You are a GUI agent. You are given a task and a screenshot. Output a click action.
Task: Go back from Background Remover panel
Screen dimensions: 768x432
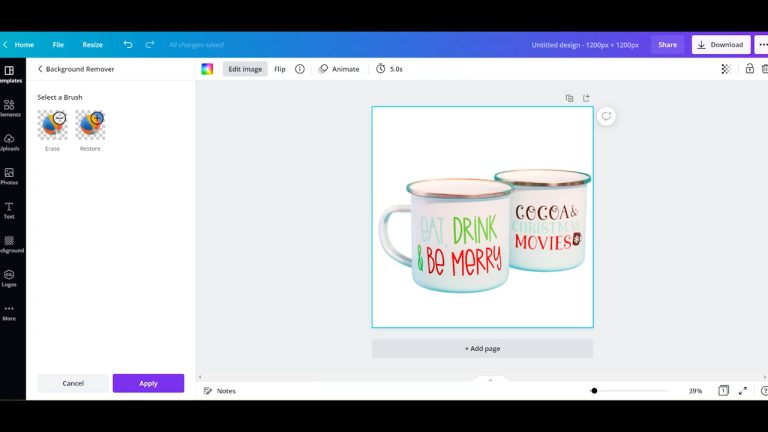click(x=40, y=69)
